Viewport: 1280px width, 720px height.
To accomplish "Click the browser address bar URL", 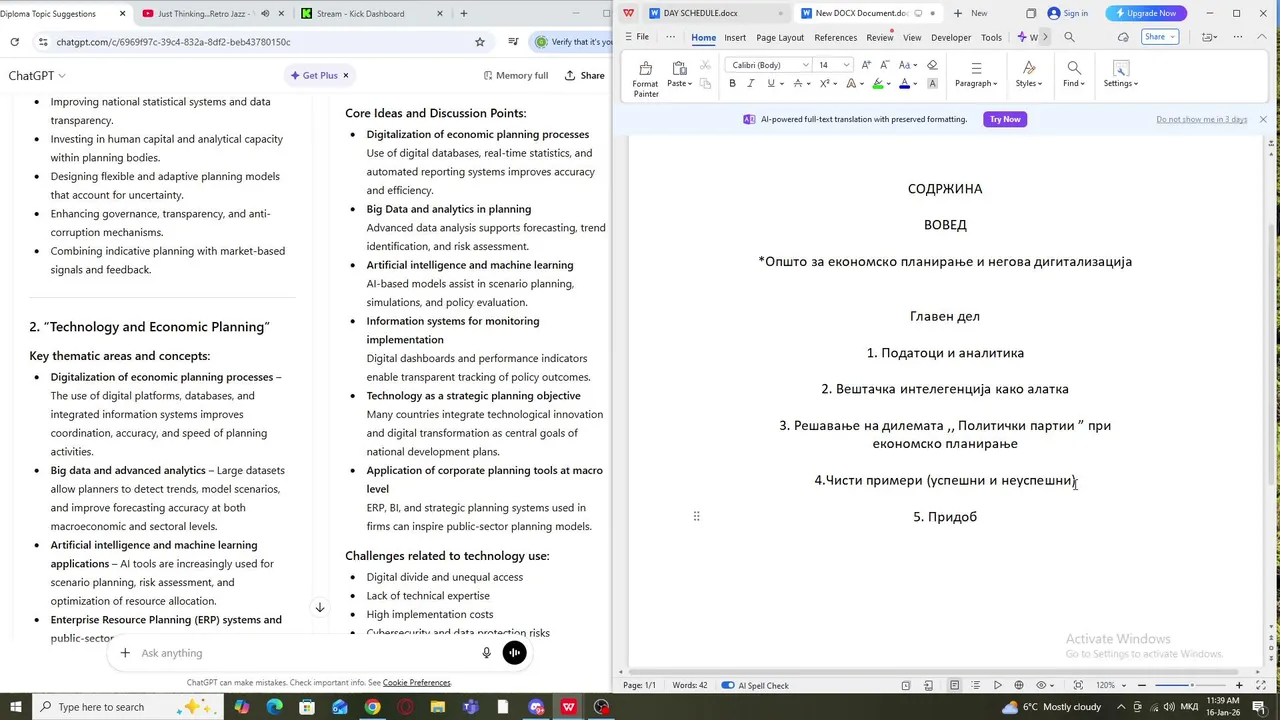I will pos(174,42).
